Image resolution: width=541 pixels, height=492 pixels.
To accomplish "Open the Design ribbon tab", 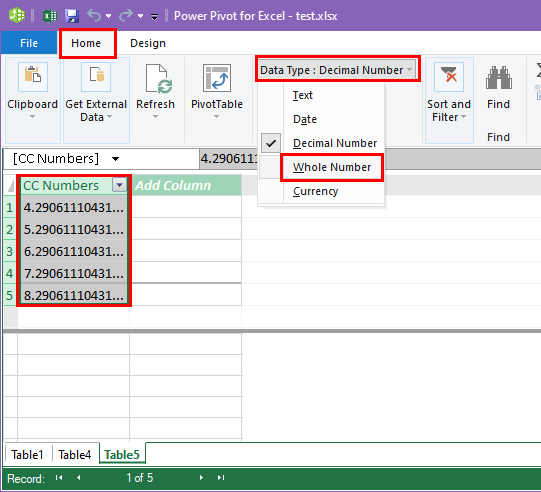I will coord(148,43).
